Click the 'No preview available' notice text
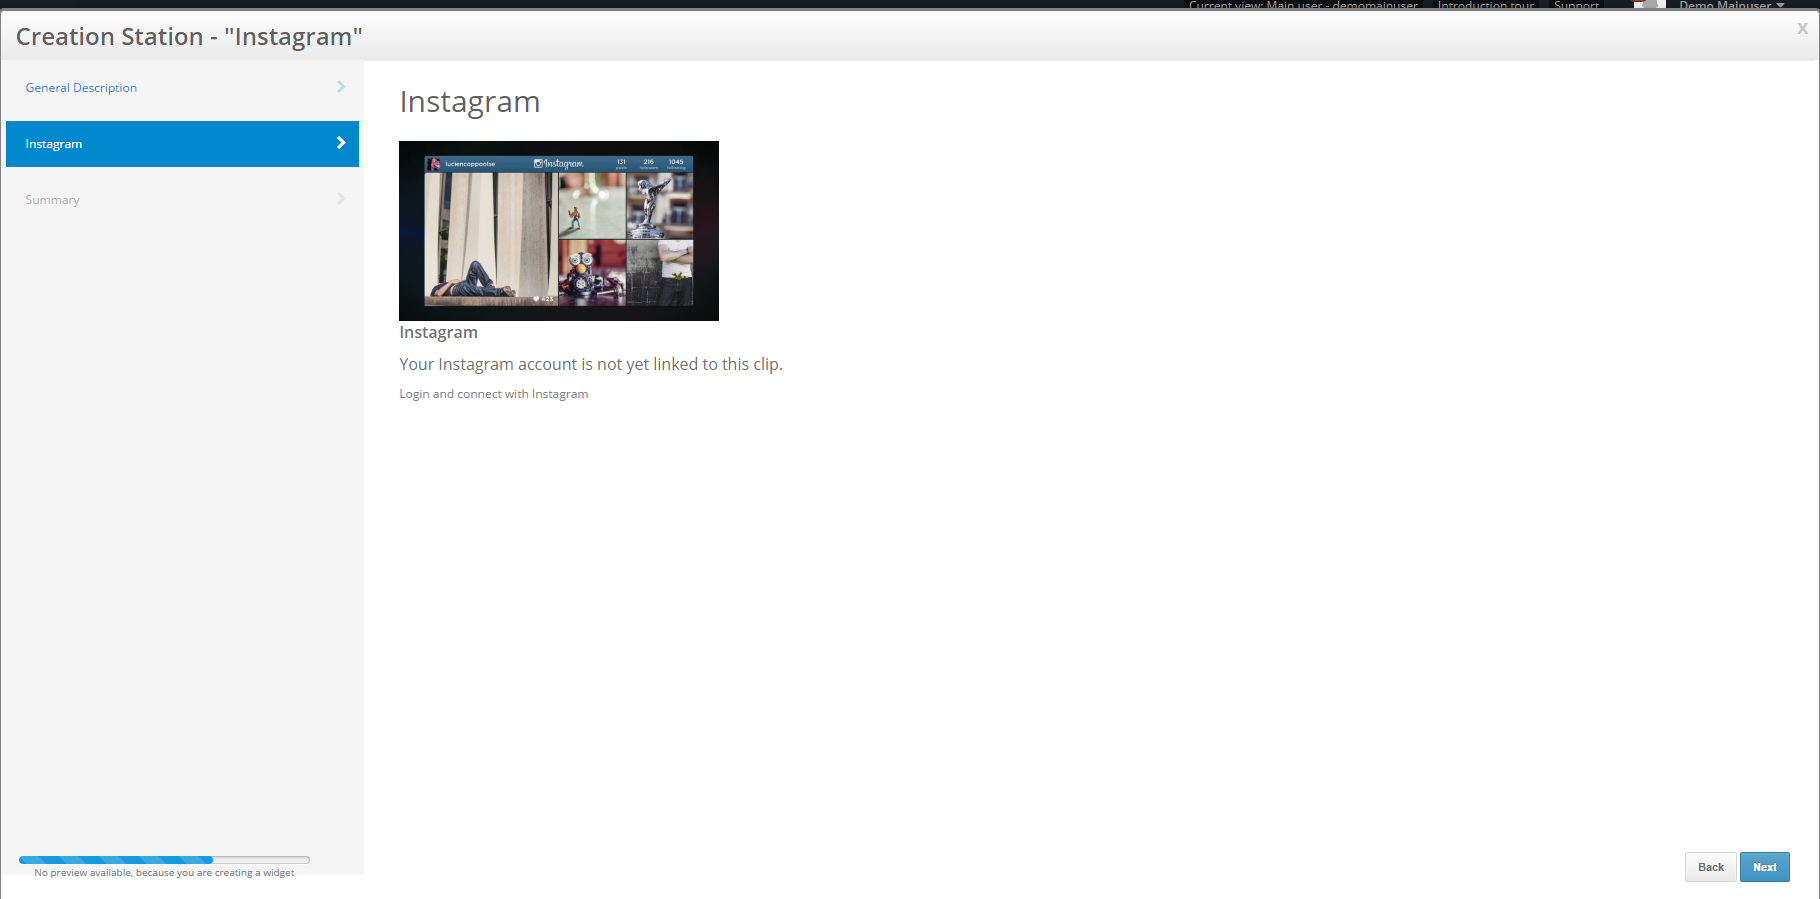 pos(164,873)
